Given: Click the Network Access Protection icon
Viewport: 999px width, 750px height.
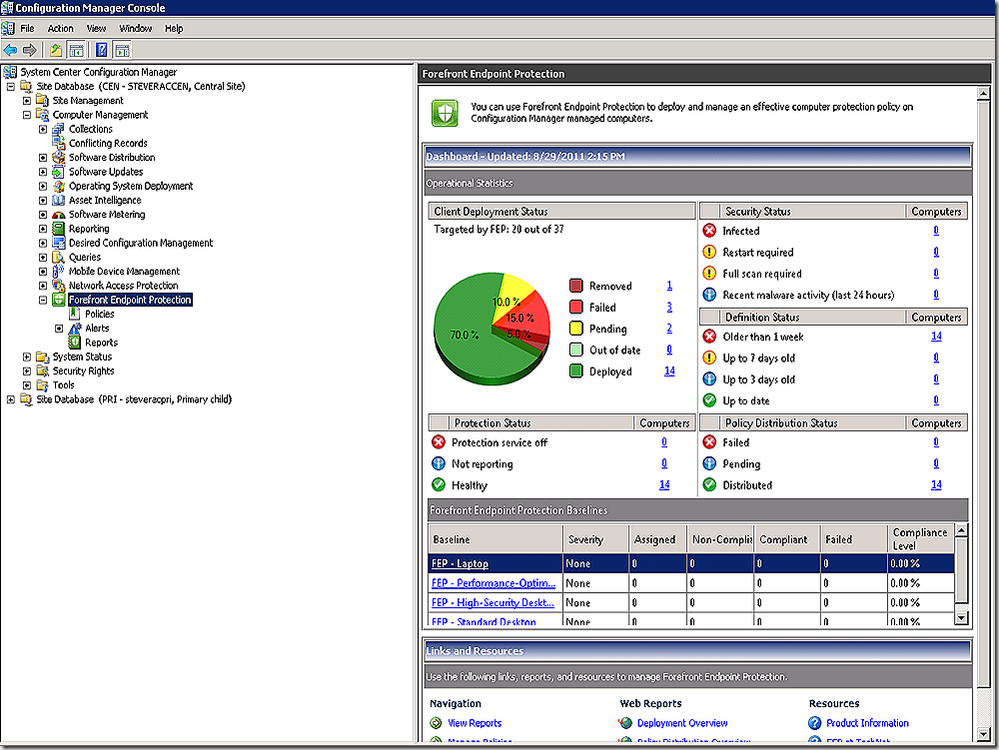Looking at the screenshot, I should pyautogui.click(x=59, y=285).
